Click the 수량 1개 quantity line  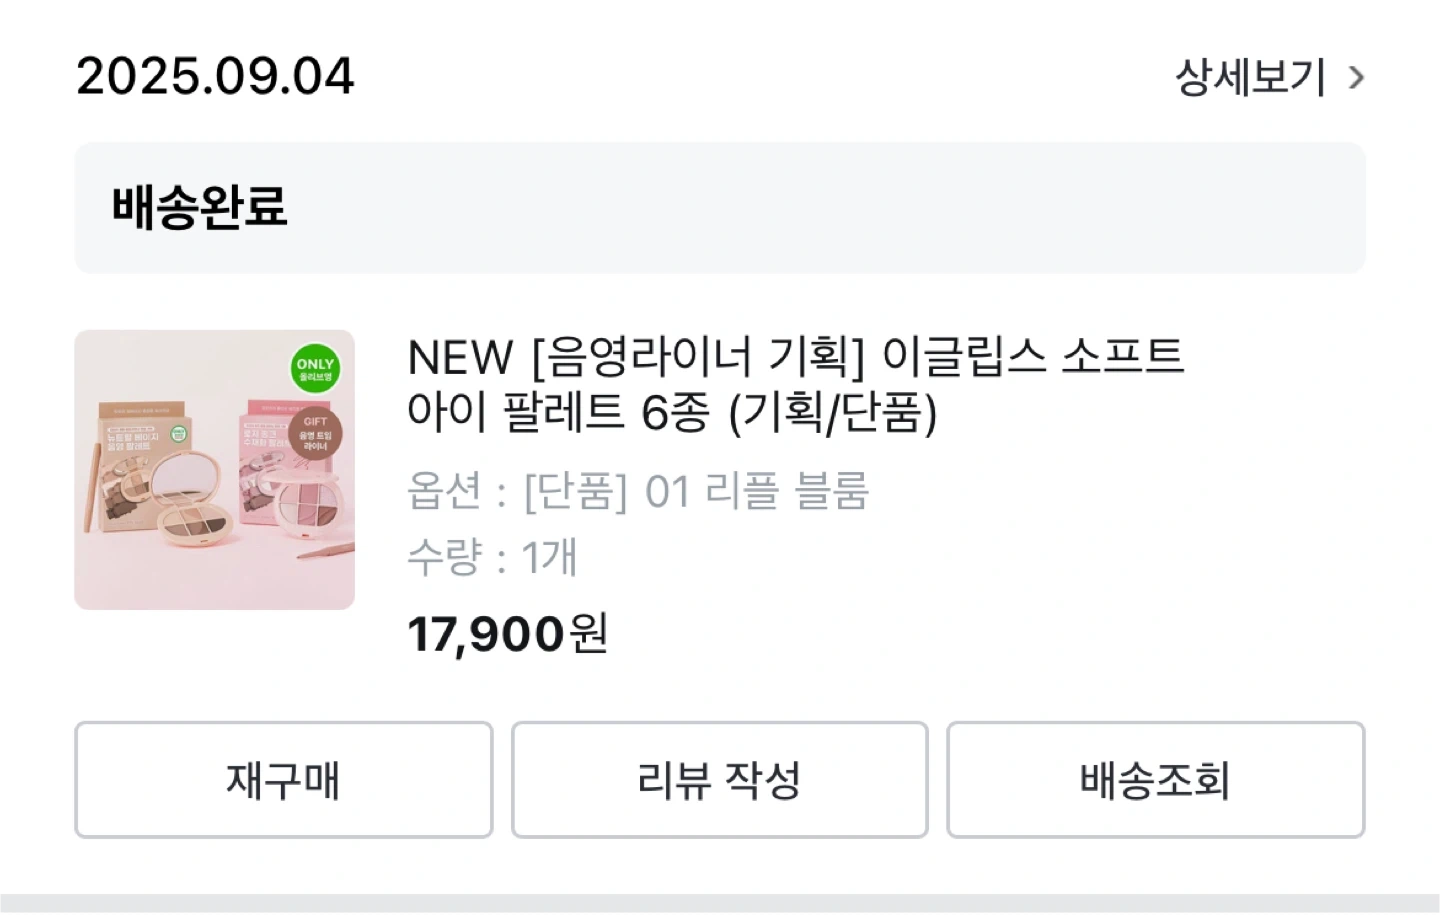click(492, 557)
